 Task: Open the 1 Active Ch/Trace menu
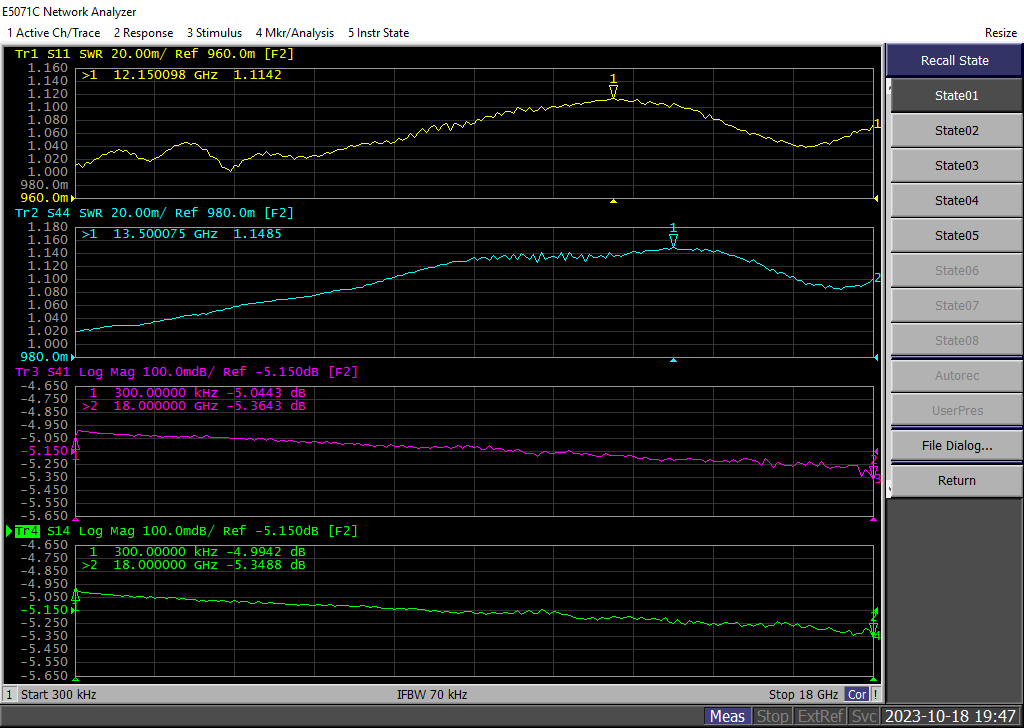click(x=54, y=33)
